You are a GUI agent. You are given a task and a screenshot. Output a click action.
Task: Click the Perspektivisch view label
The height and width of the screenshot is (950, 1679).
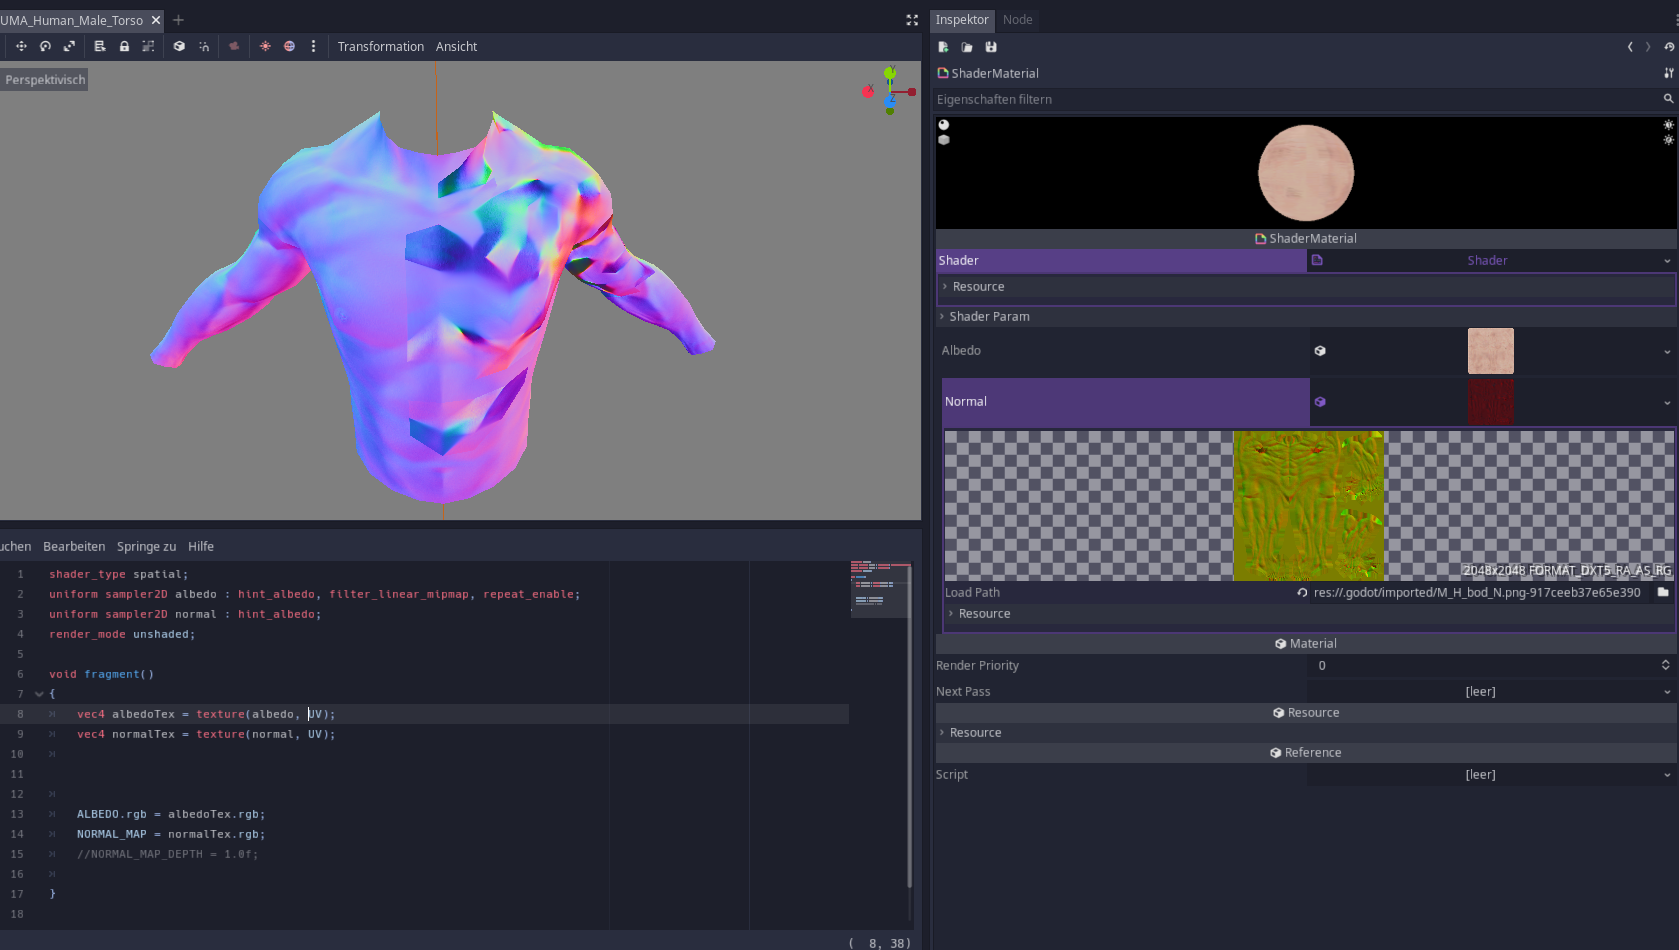(x=44, y=78)
